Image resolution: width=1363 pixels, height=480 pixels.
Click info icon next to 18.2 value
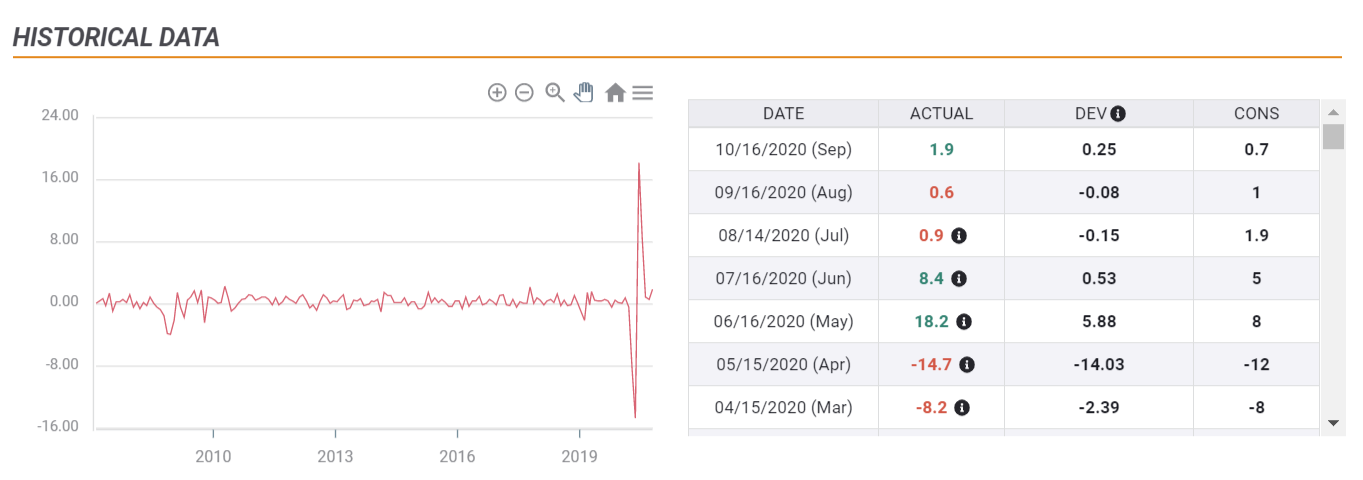tap(964, 322)
